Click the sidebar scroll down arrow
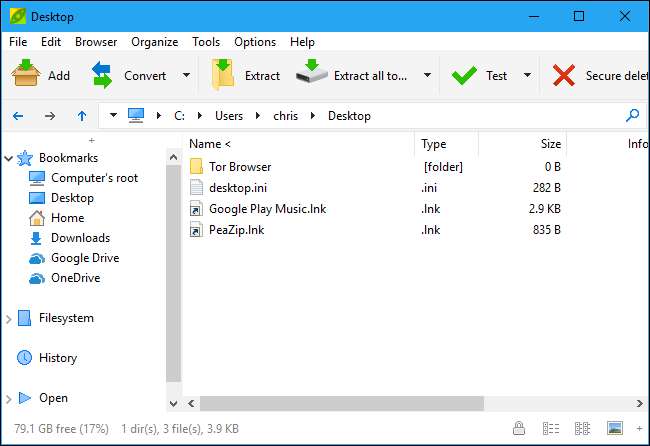 pos(174,403)
